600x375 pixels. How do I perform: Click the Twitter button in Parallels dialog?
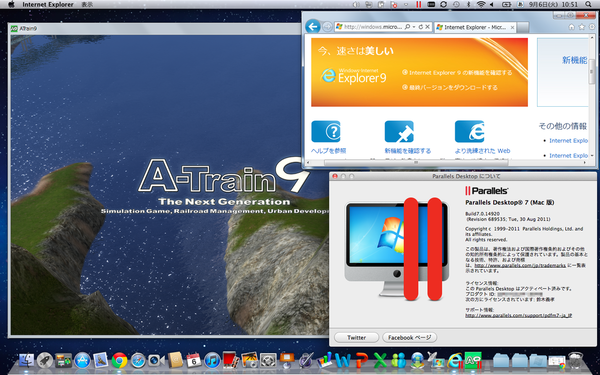tap(356, 338)
